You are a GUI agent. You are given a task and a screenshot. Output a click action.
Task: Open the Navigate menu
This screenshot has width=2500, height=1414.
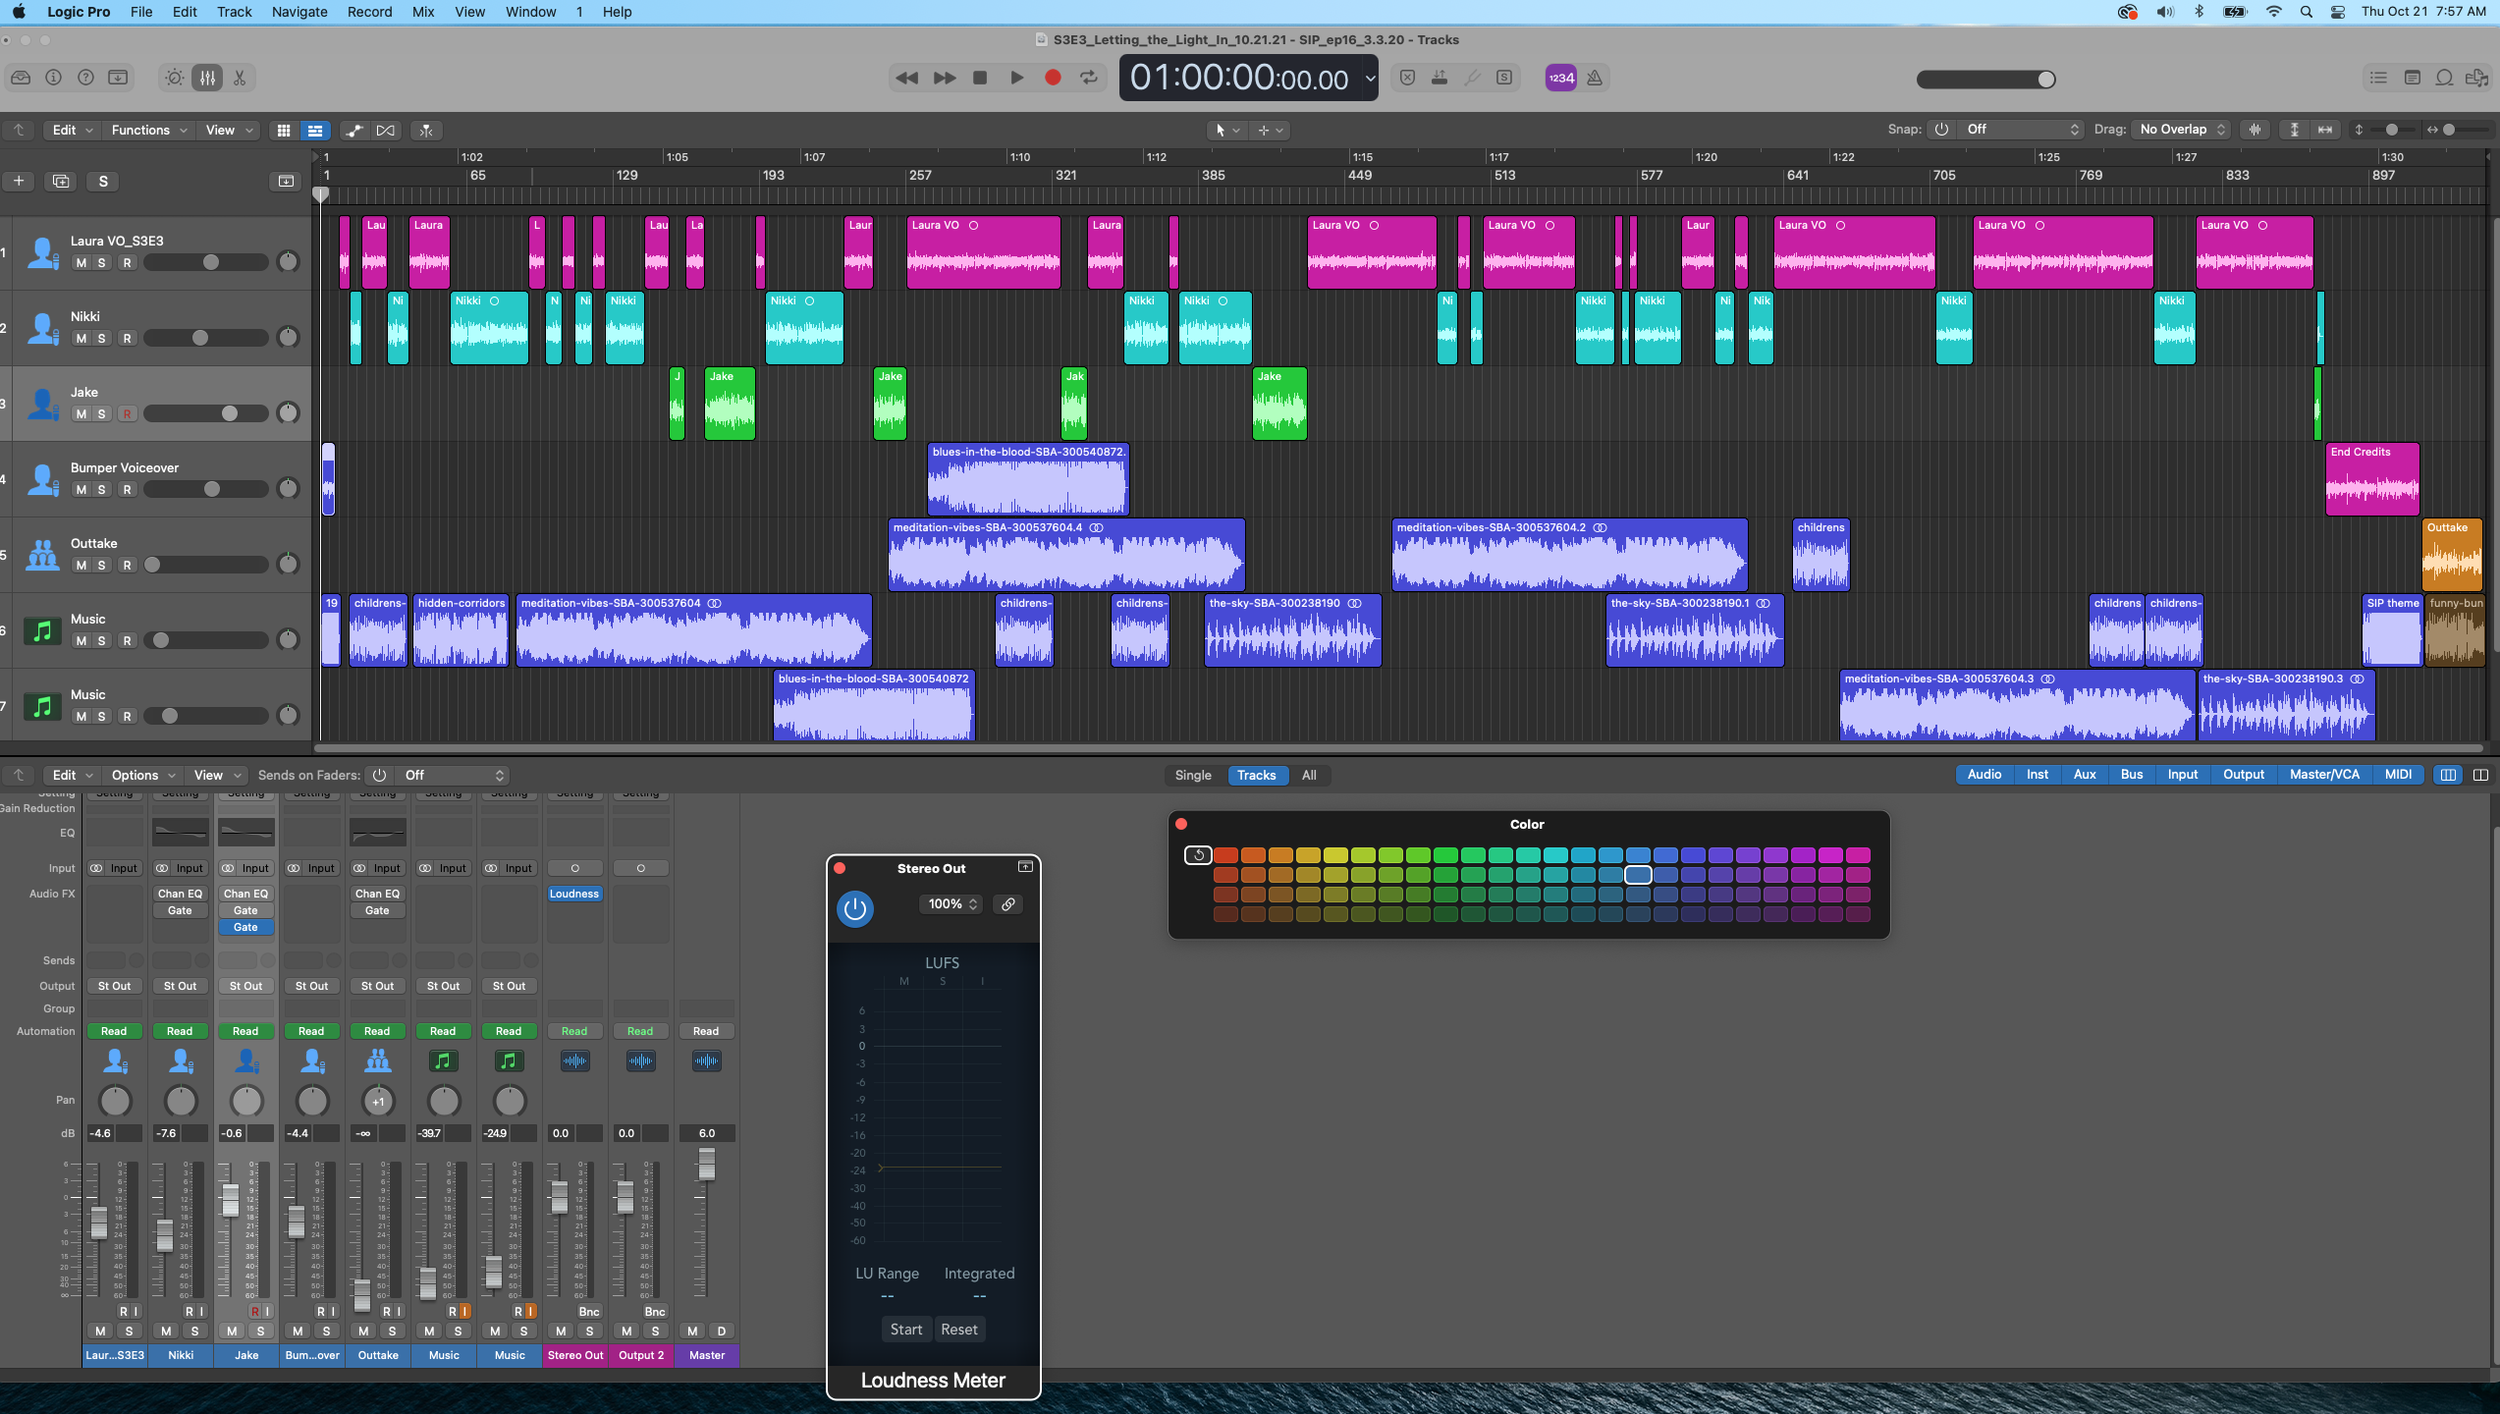click(x=299, y=12)
